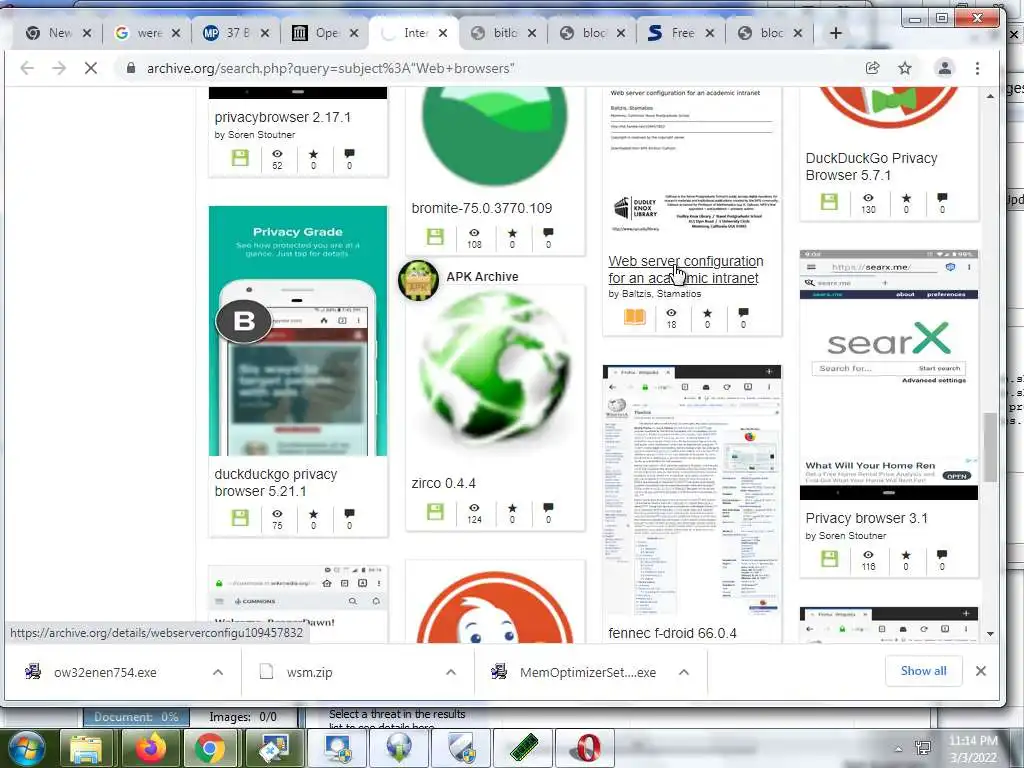The image size is (1024, 768).
Task: Open Chrome from the taskbar
Action: point(210,748)
